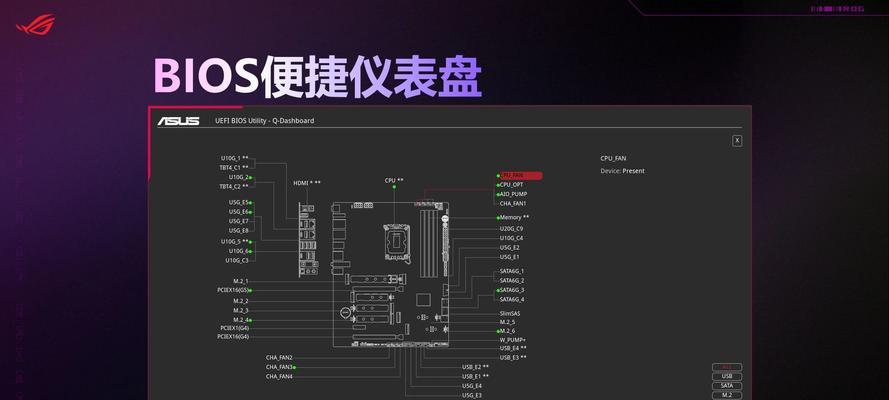This screenshot has height=400, width=889.
Task: Select the M.2_1 slot label
Action: (x=240, y=281)
